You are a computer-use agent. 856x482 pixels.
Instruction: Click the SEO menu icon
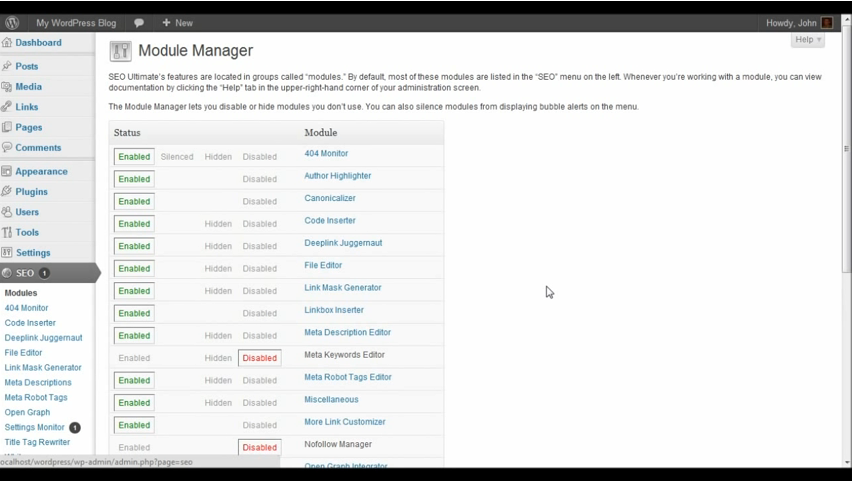point(7,273)
